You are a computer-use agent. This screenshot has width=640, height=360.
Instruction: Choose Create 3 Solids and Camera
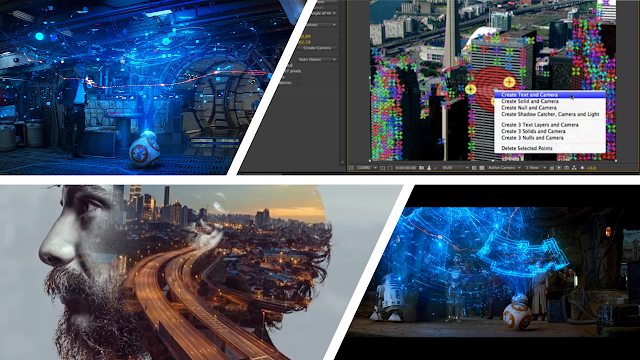549,131
